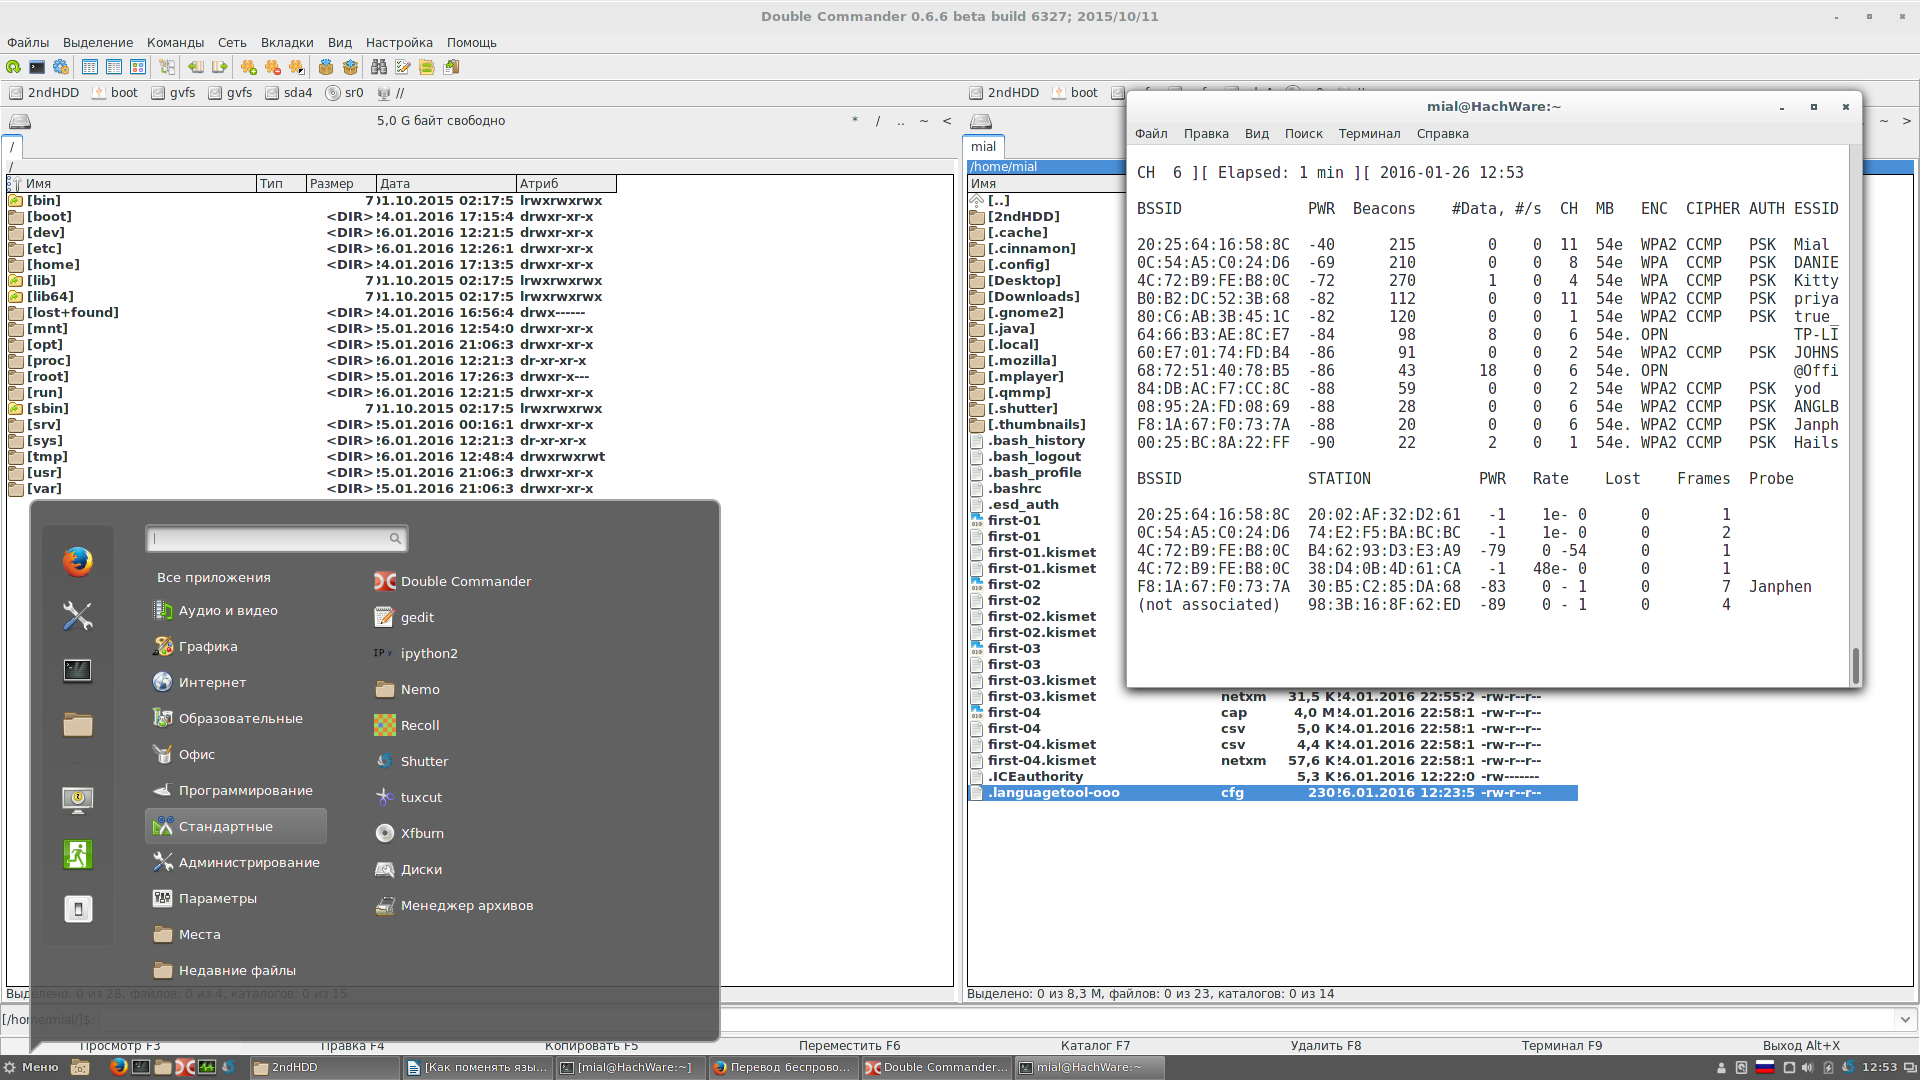Select .languagetool-ooo file in right panel
The image size is (1920, 1080).
(x=1272, y=793)
